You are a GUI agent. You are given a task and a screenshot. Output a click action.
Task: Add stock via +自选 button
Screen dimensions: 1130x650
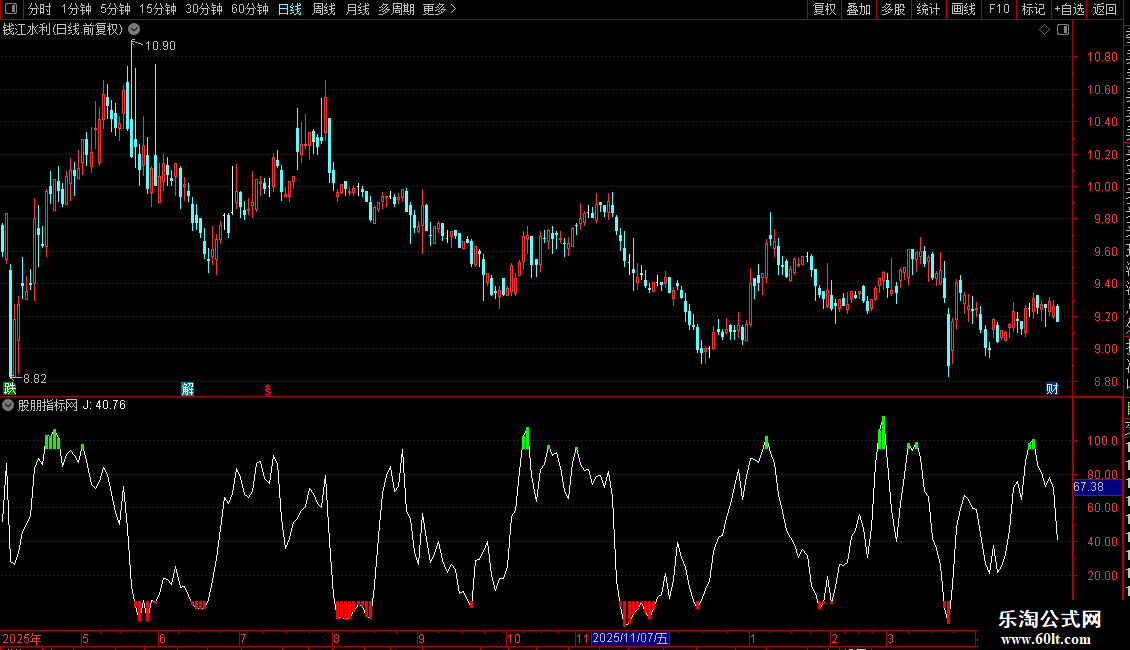click(1069, 9)
